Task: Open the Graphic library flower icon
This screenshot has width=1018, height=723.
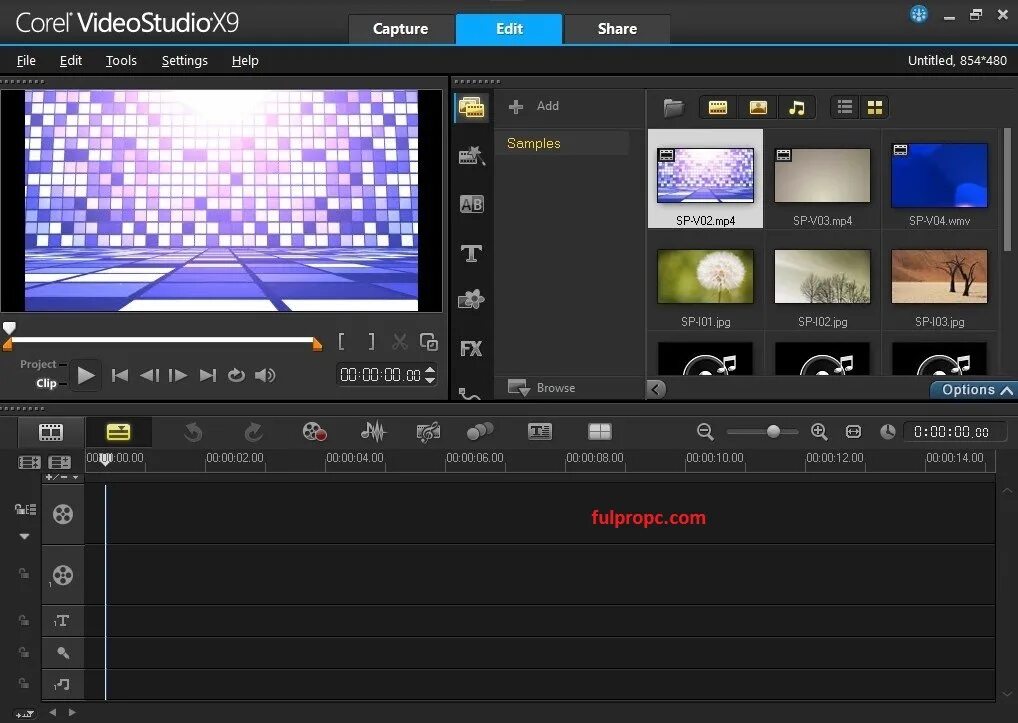Action: [471, 300]
